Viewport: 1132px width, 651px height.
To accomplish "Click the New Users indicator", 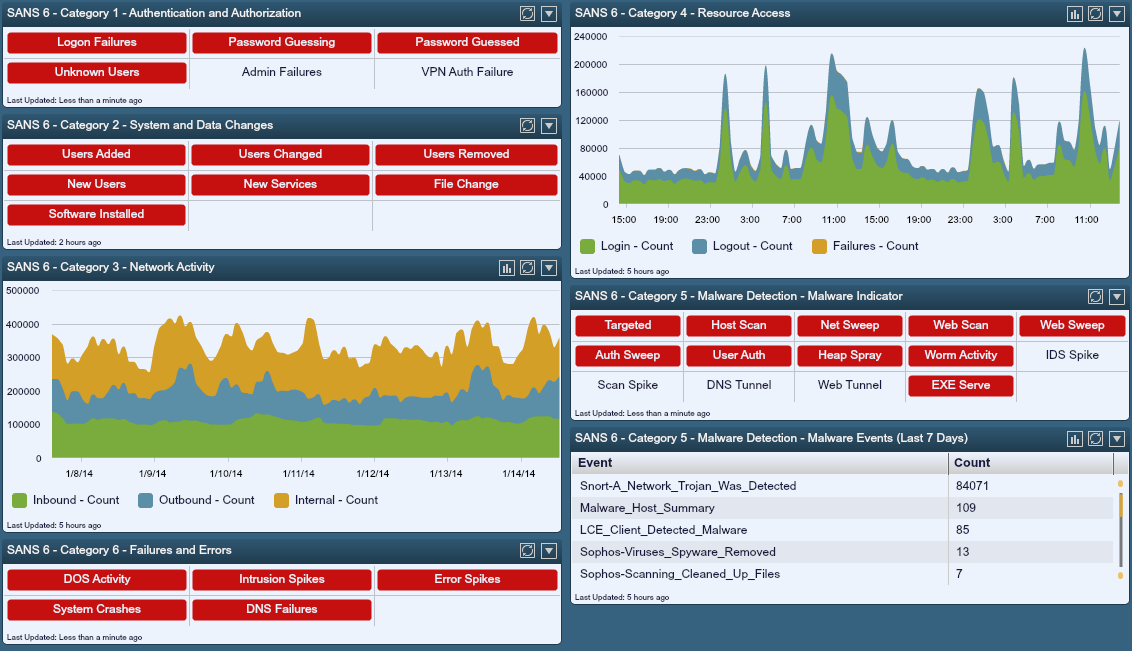I will 96,184.
